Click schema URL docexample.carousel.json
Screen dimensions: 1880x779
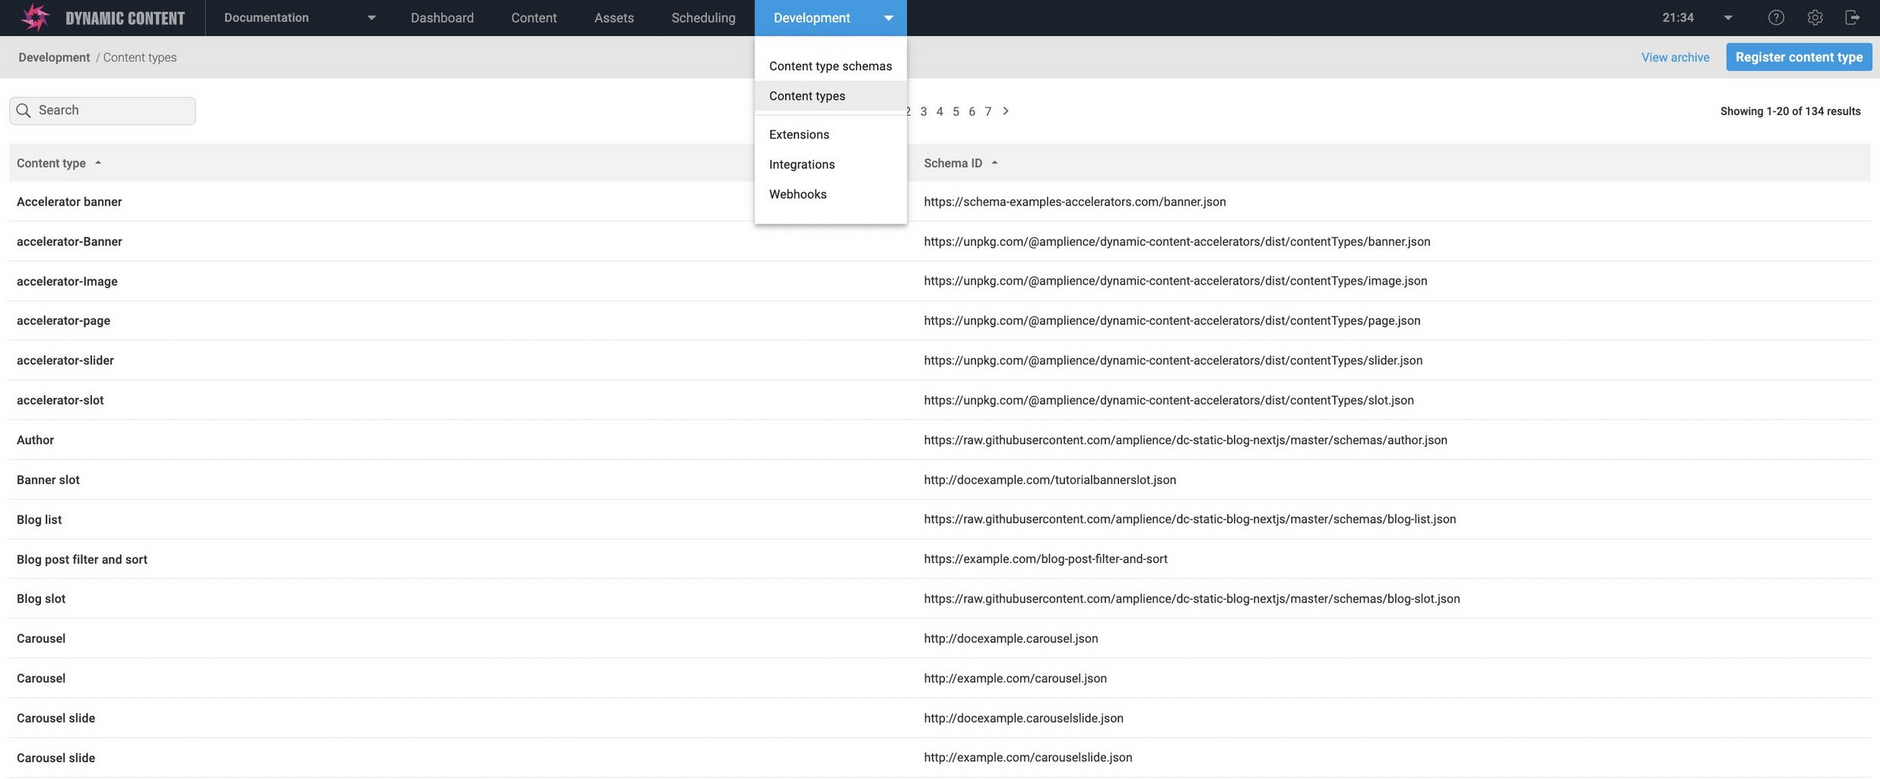tap(1011, 638)
